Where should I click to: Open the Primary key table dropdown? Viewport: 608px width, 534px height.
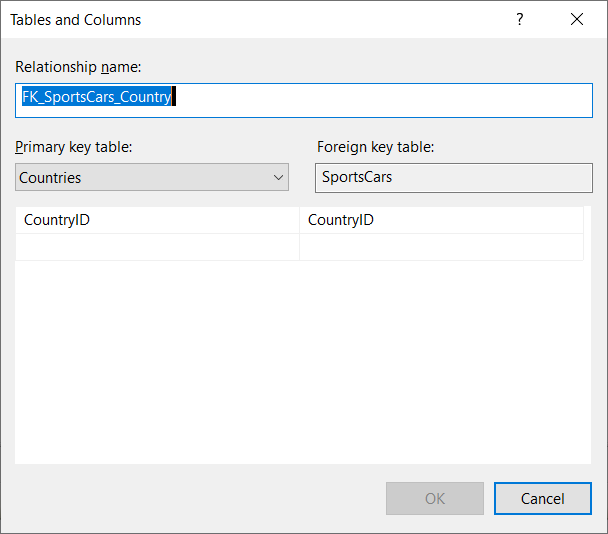[x=152, y=177]
